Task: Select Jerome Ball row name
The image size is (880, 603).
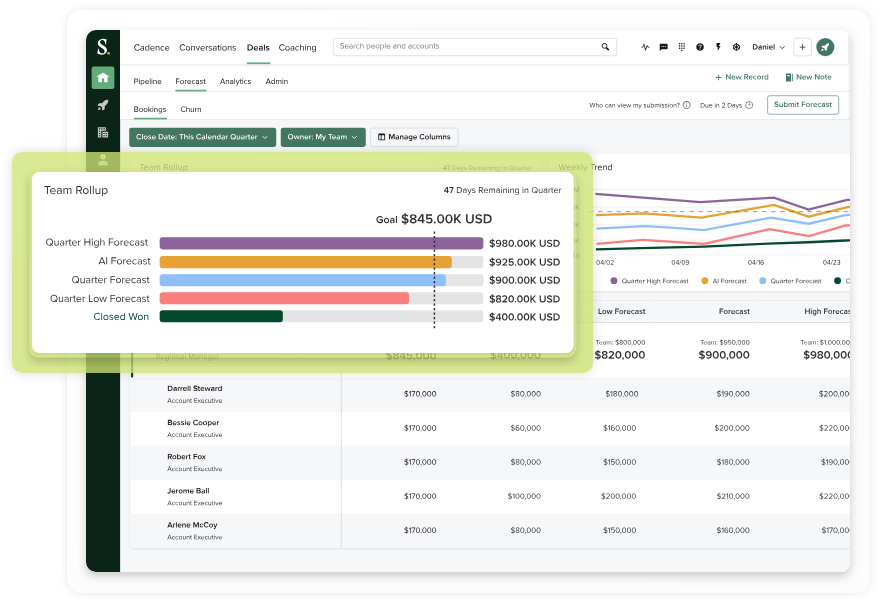Action: pyautogui.click(x=188, y=491)
